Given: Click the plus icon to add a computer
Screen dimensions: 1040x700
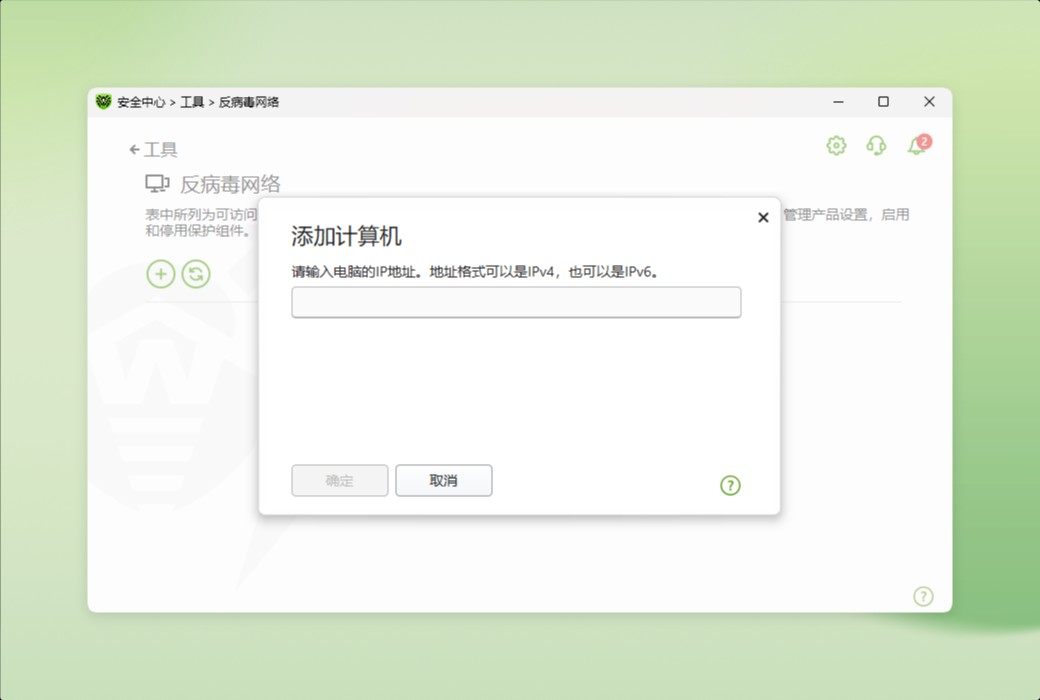Looking at the screenshot, I should 160,273.
